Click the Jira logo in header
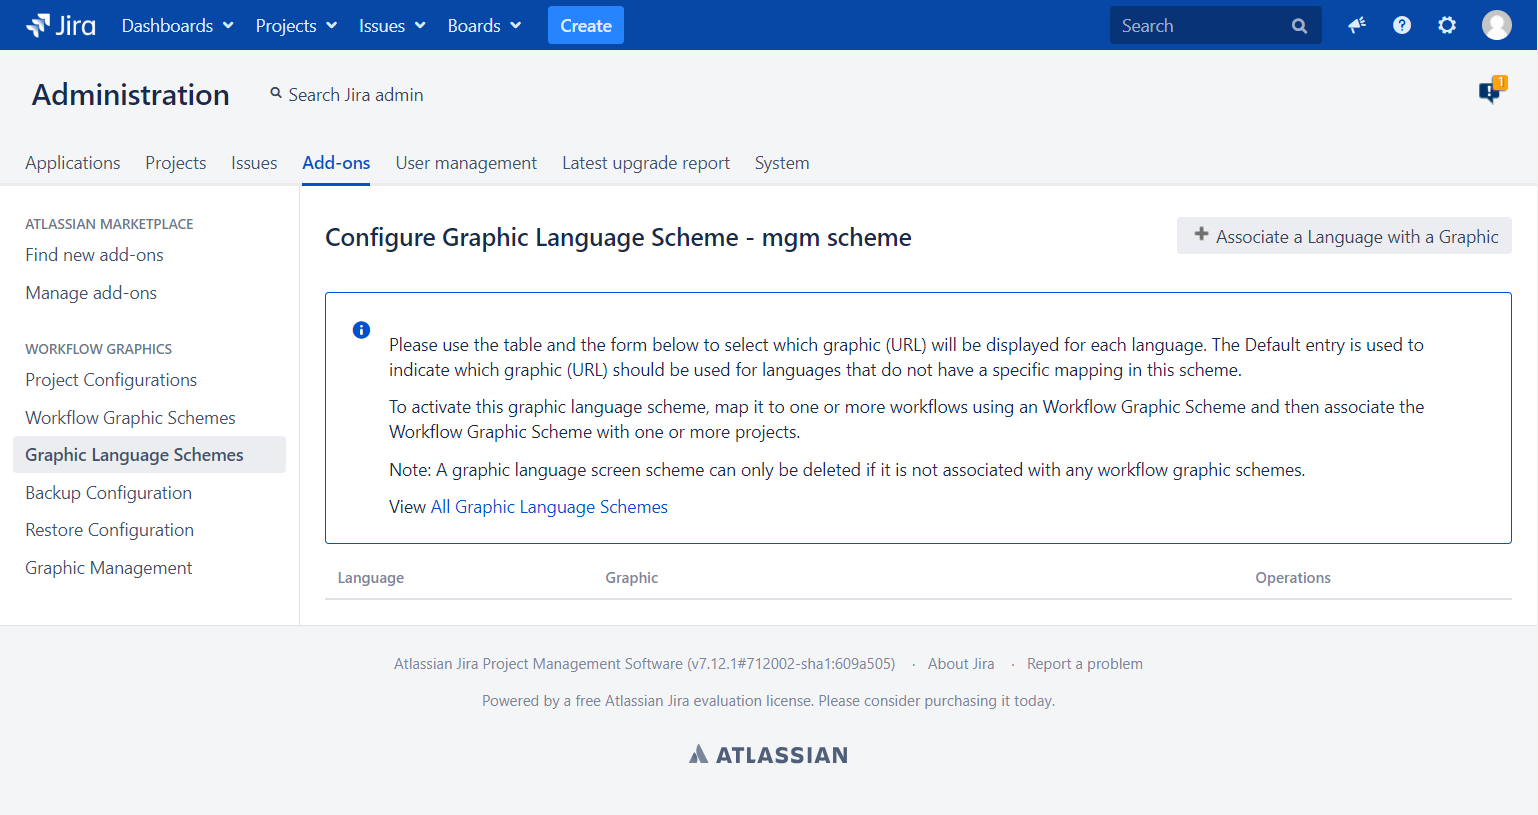The width and height of the screenshot is (1538, 815). tap(61, 25)
